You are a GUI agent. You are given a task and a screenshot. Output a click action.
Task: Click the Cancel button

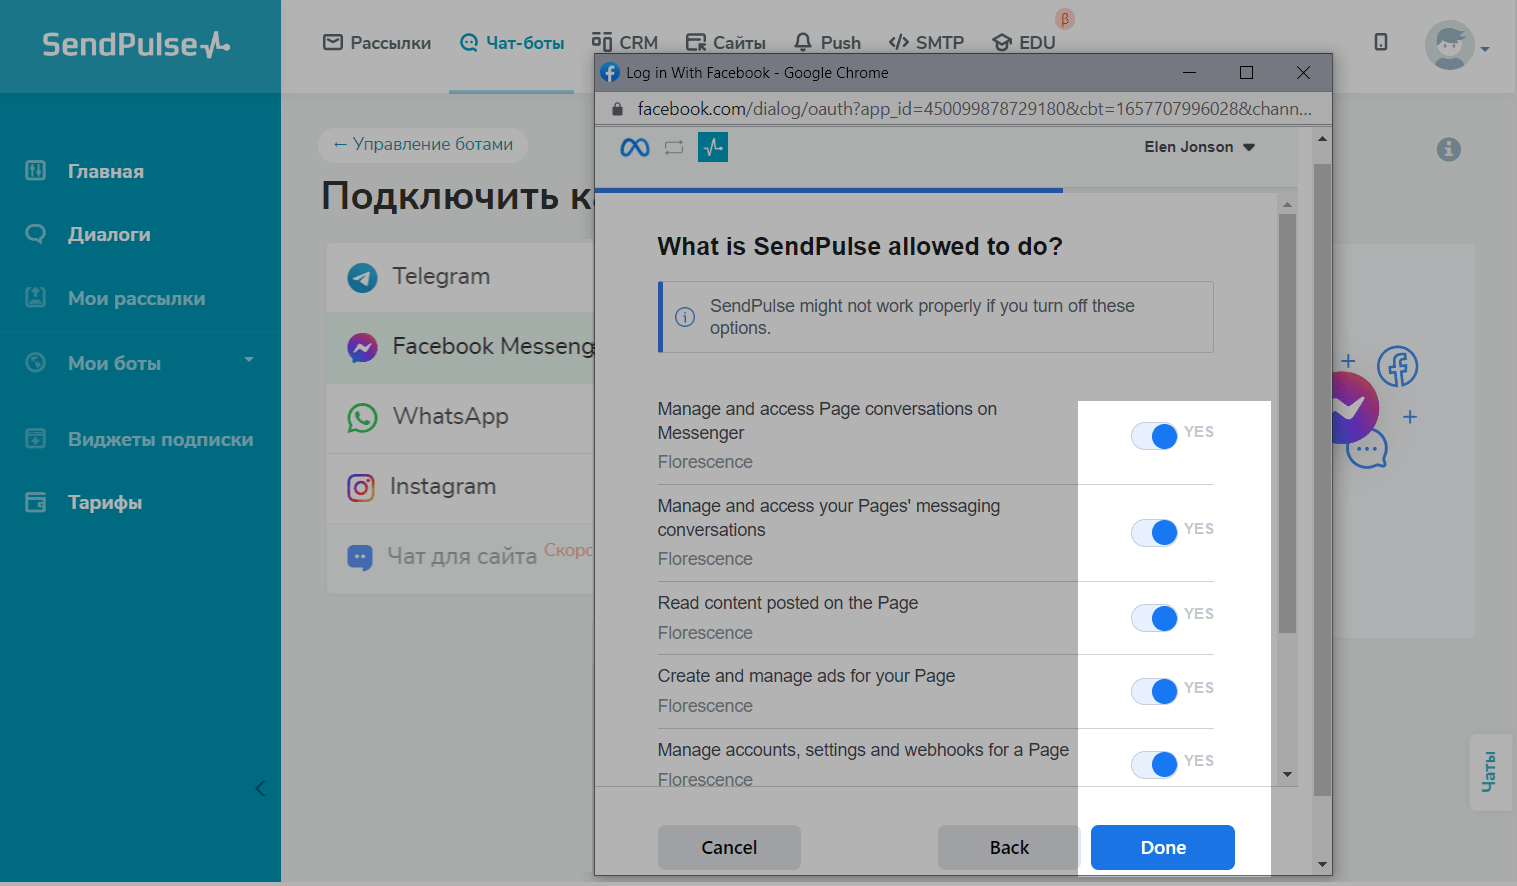[x=729, y=847]
